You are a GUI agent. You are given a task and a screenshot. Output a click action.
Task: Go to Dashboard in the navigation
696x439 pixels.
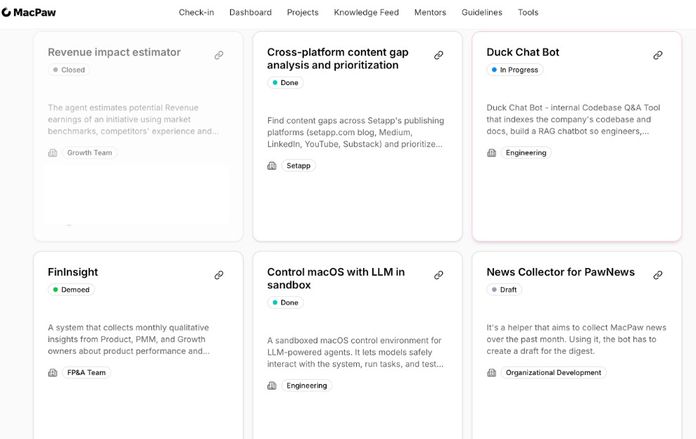point(250,12)
